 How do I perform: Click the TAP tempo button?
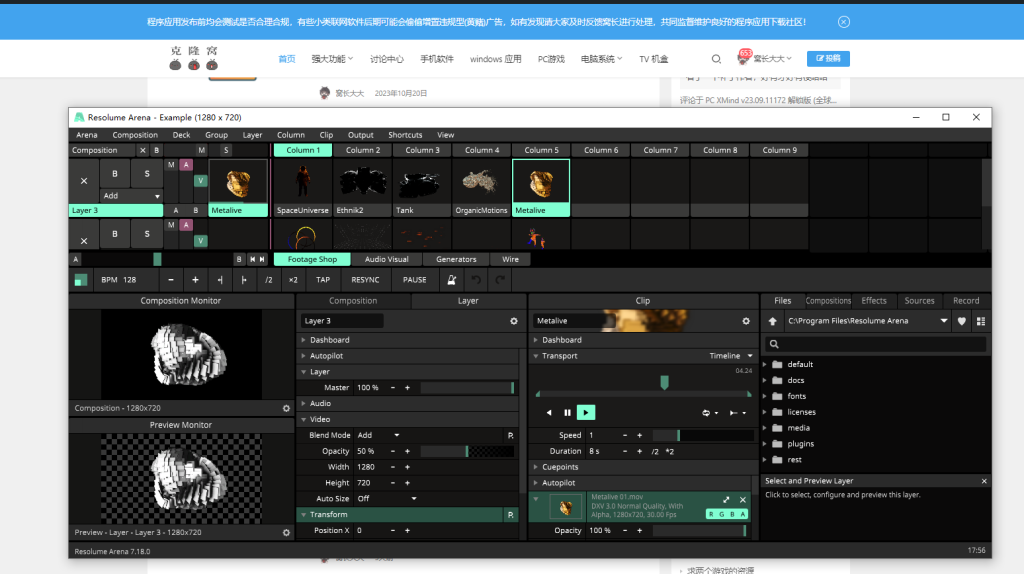323,280
